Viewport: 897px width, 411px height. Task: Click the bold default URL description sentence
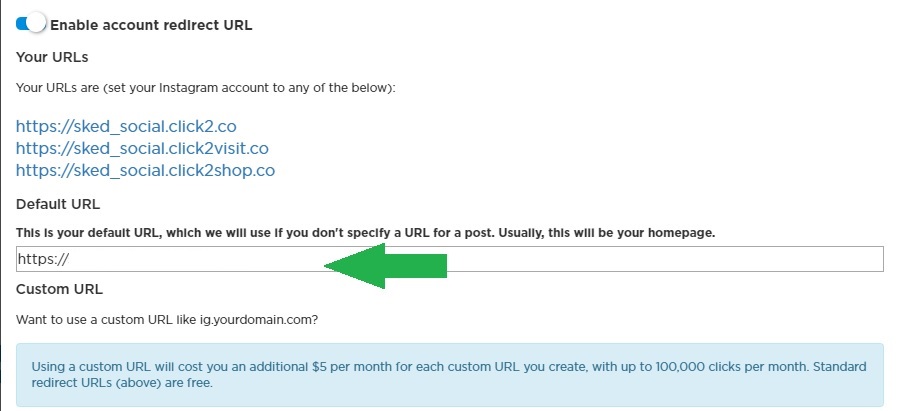pos(366,233)
